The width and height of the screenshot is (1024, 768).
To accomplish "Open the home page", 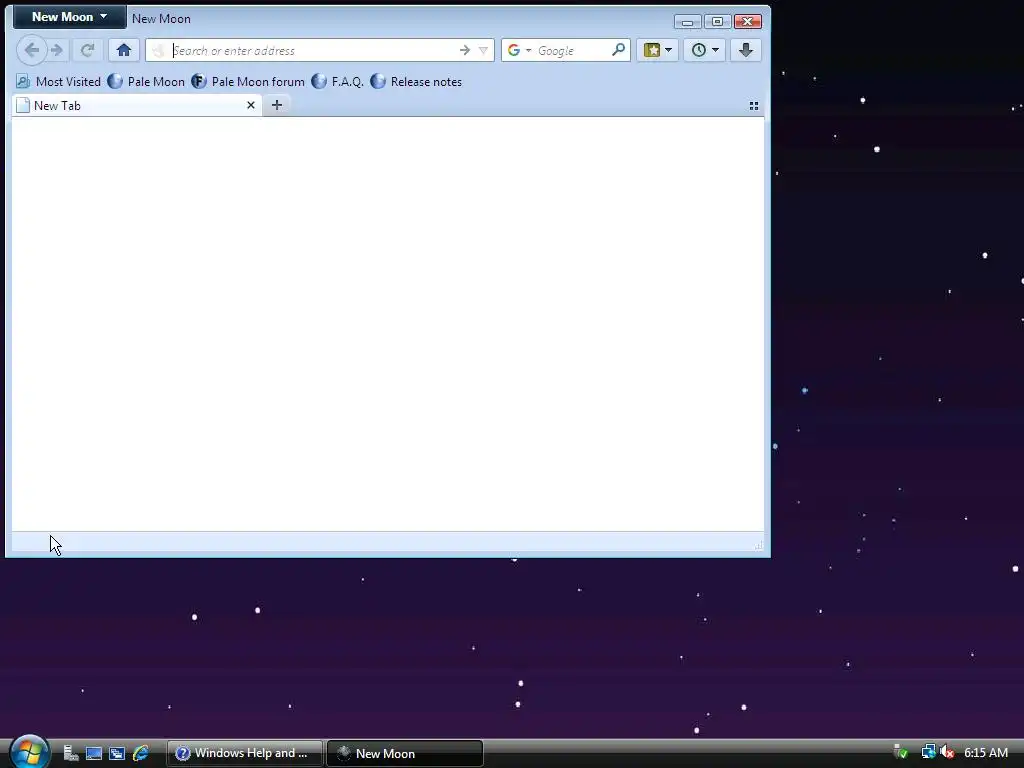I will 123,50.
